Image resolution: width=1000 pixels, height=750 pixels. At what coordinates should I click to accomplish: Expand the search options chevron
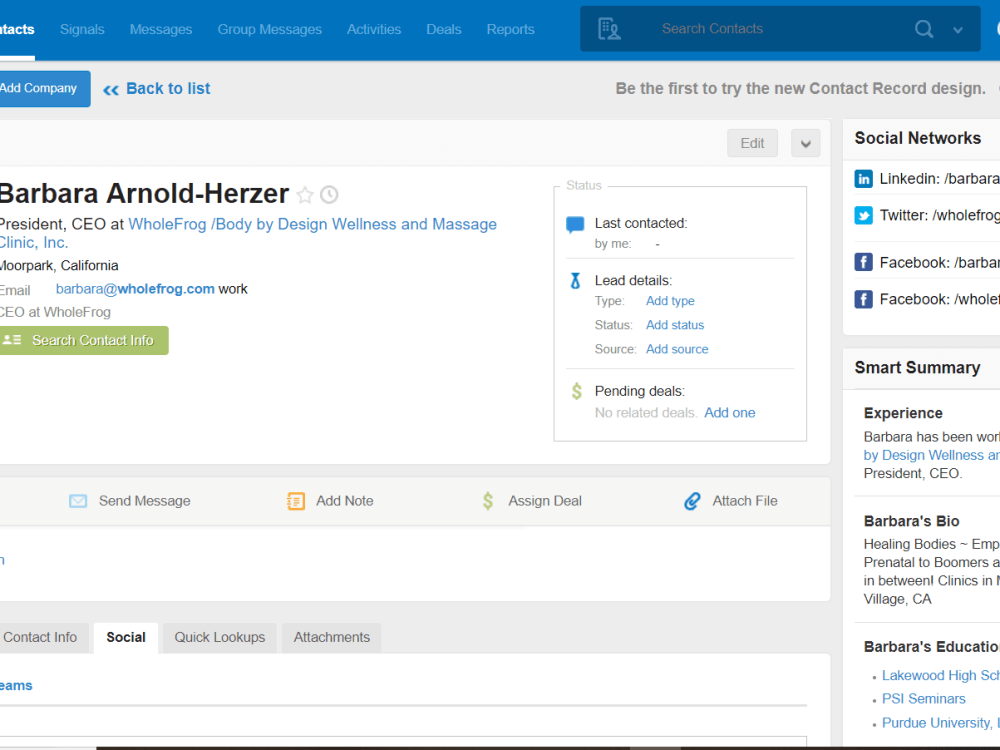pos(957,29)
